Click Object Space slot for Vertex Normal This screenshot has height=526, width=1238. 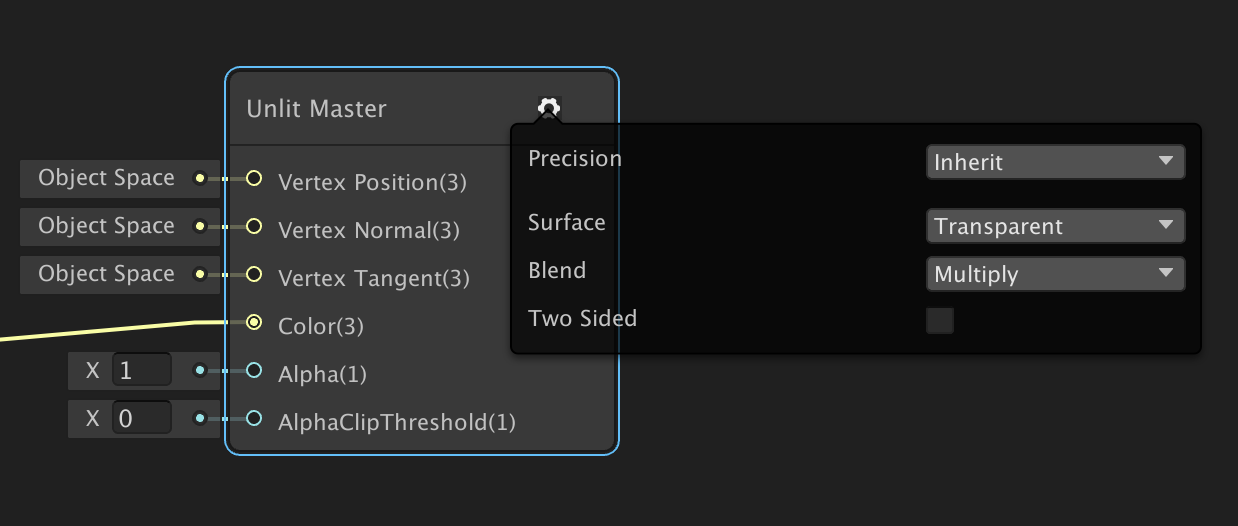(106, 226)
